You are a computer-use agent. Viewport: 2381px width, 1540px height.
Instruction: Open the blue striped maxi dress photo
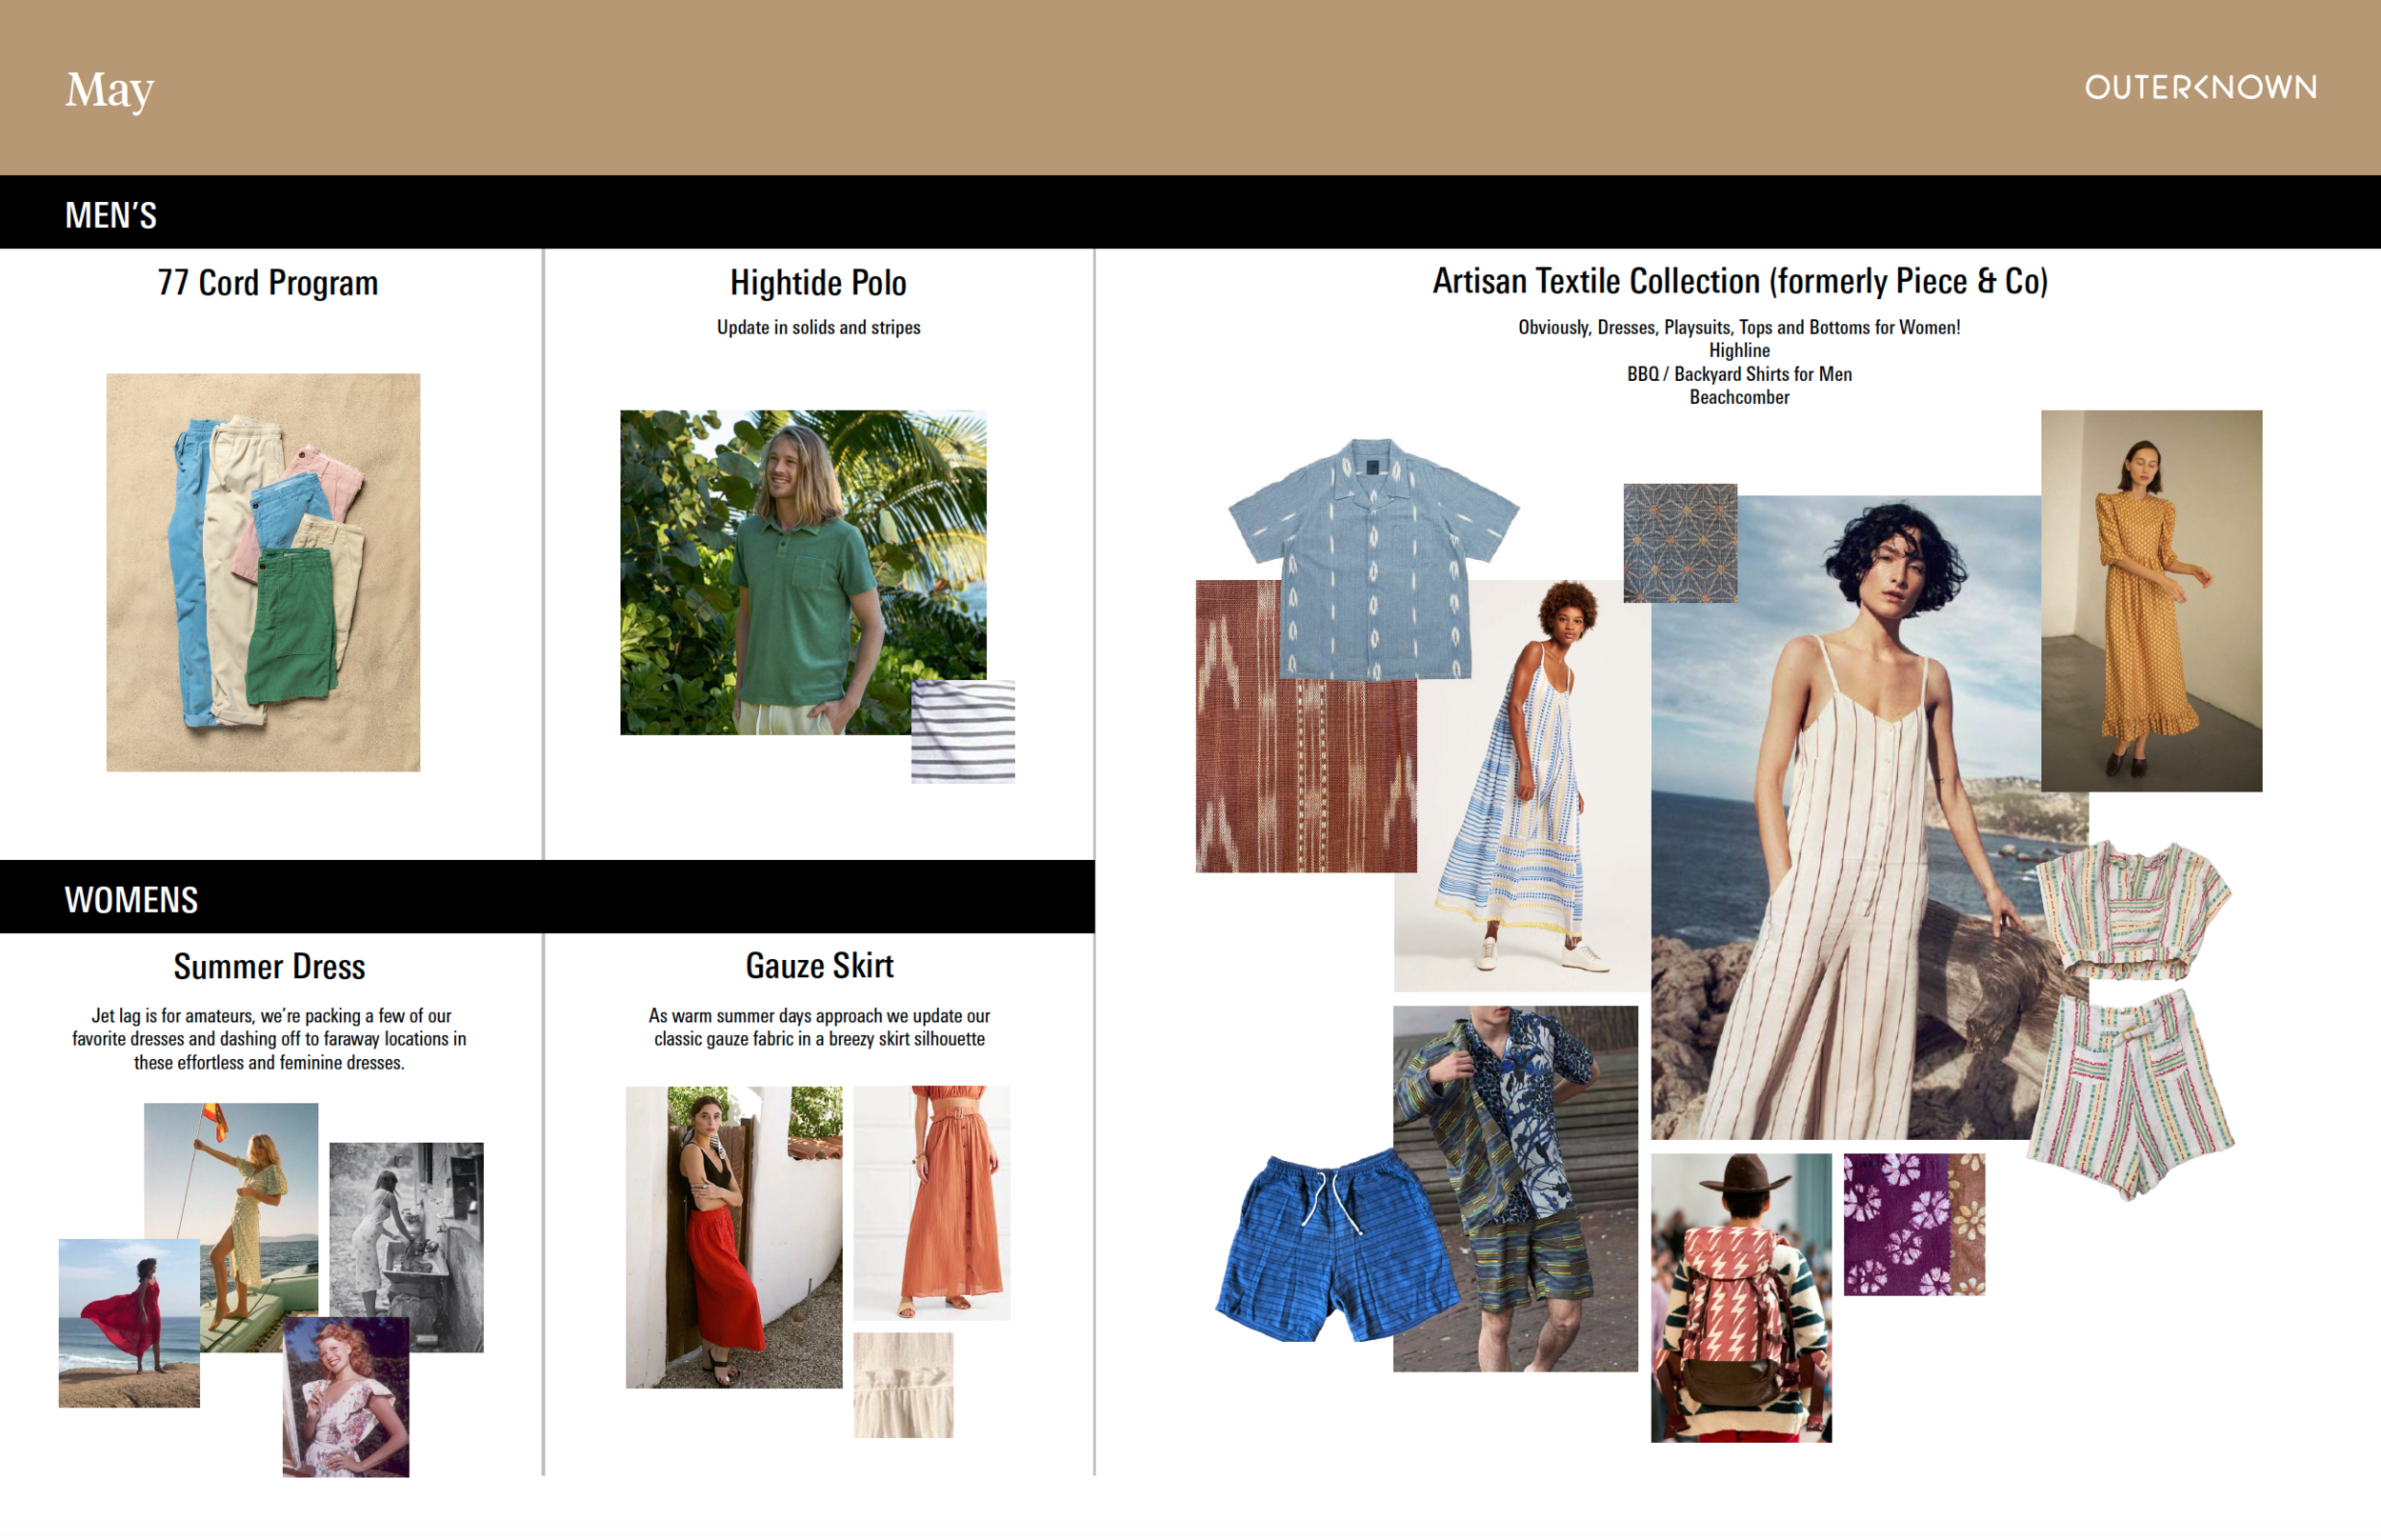(1522, 786)
